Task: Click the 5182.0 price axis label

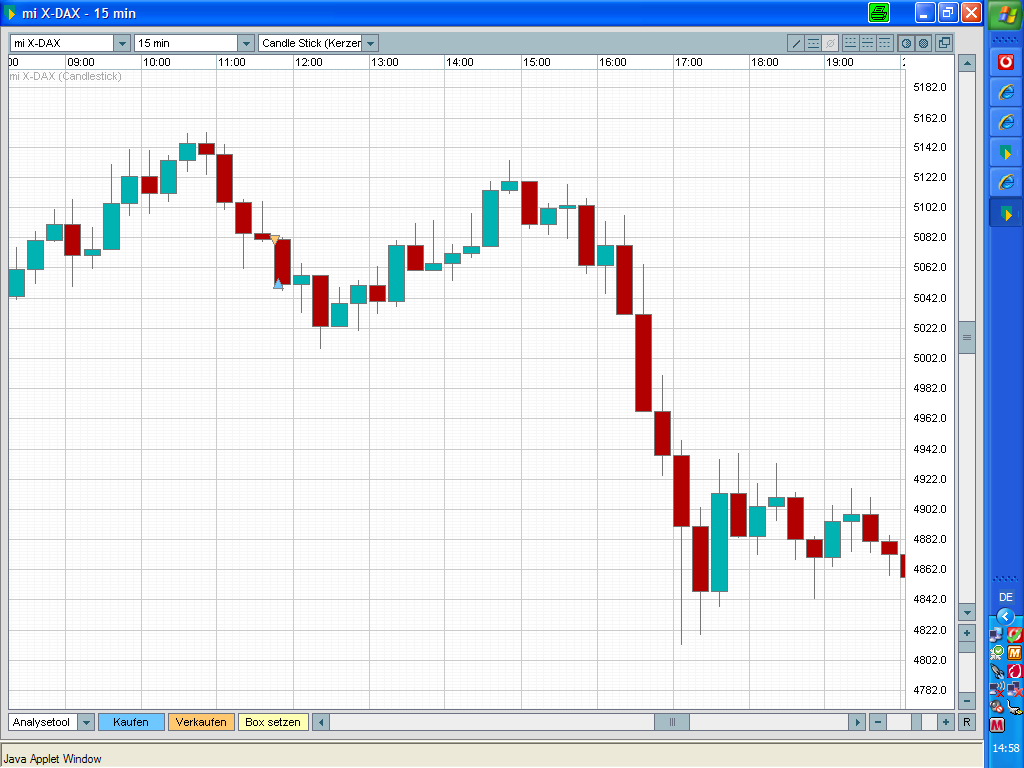Action: [930, 87]
